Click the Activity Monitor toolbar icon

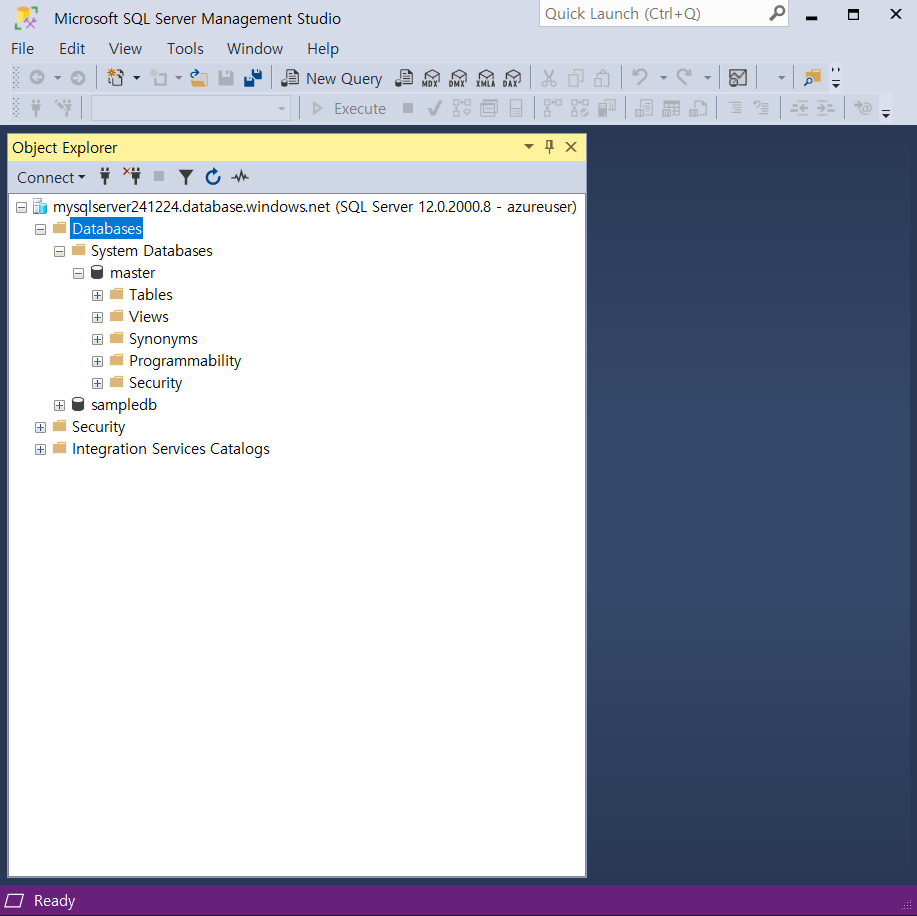[737, 78]
